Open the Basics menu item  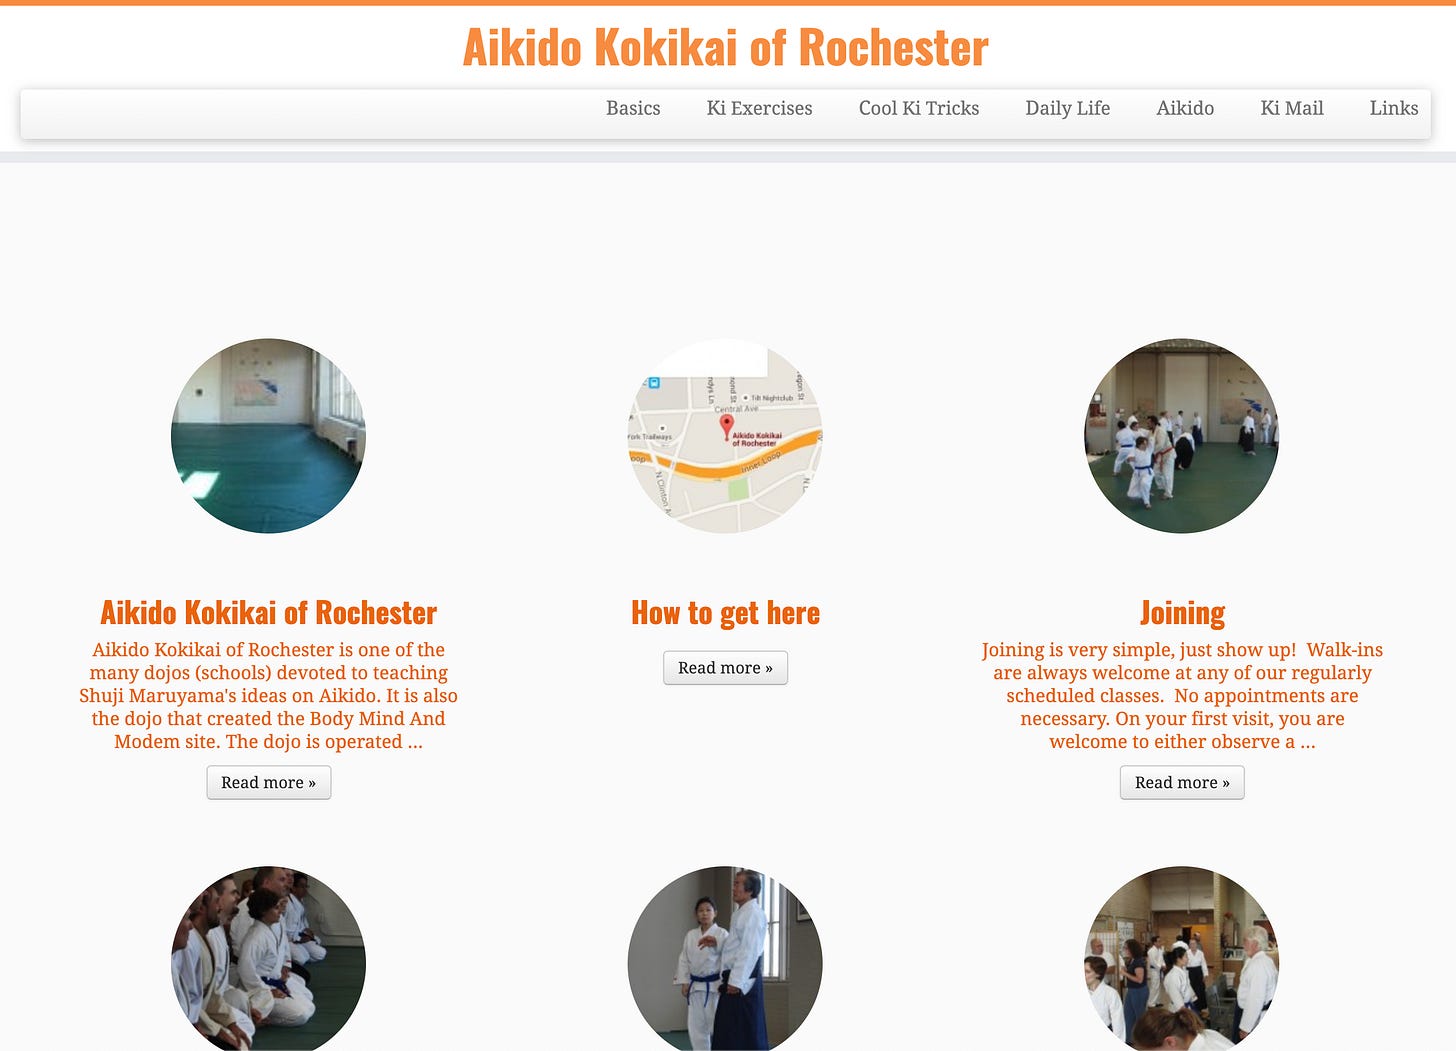[x=633, y=108]
